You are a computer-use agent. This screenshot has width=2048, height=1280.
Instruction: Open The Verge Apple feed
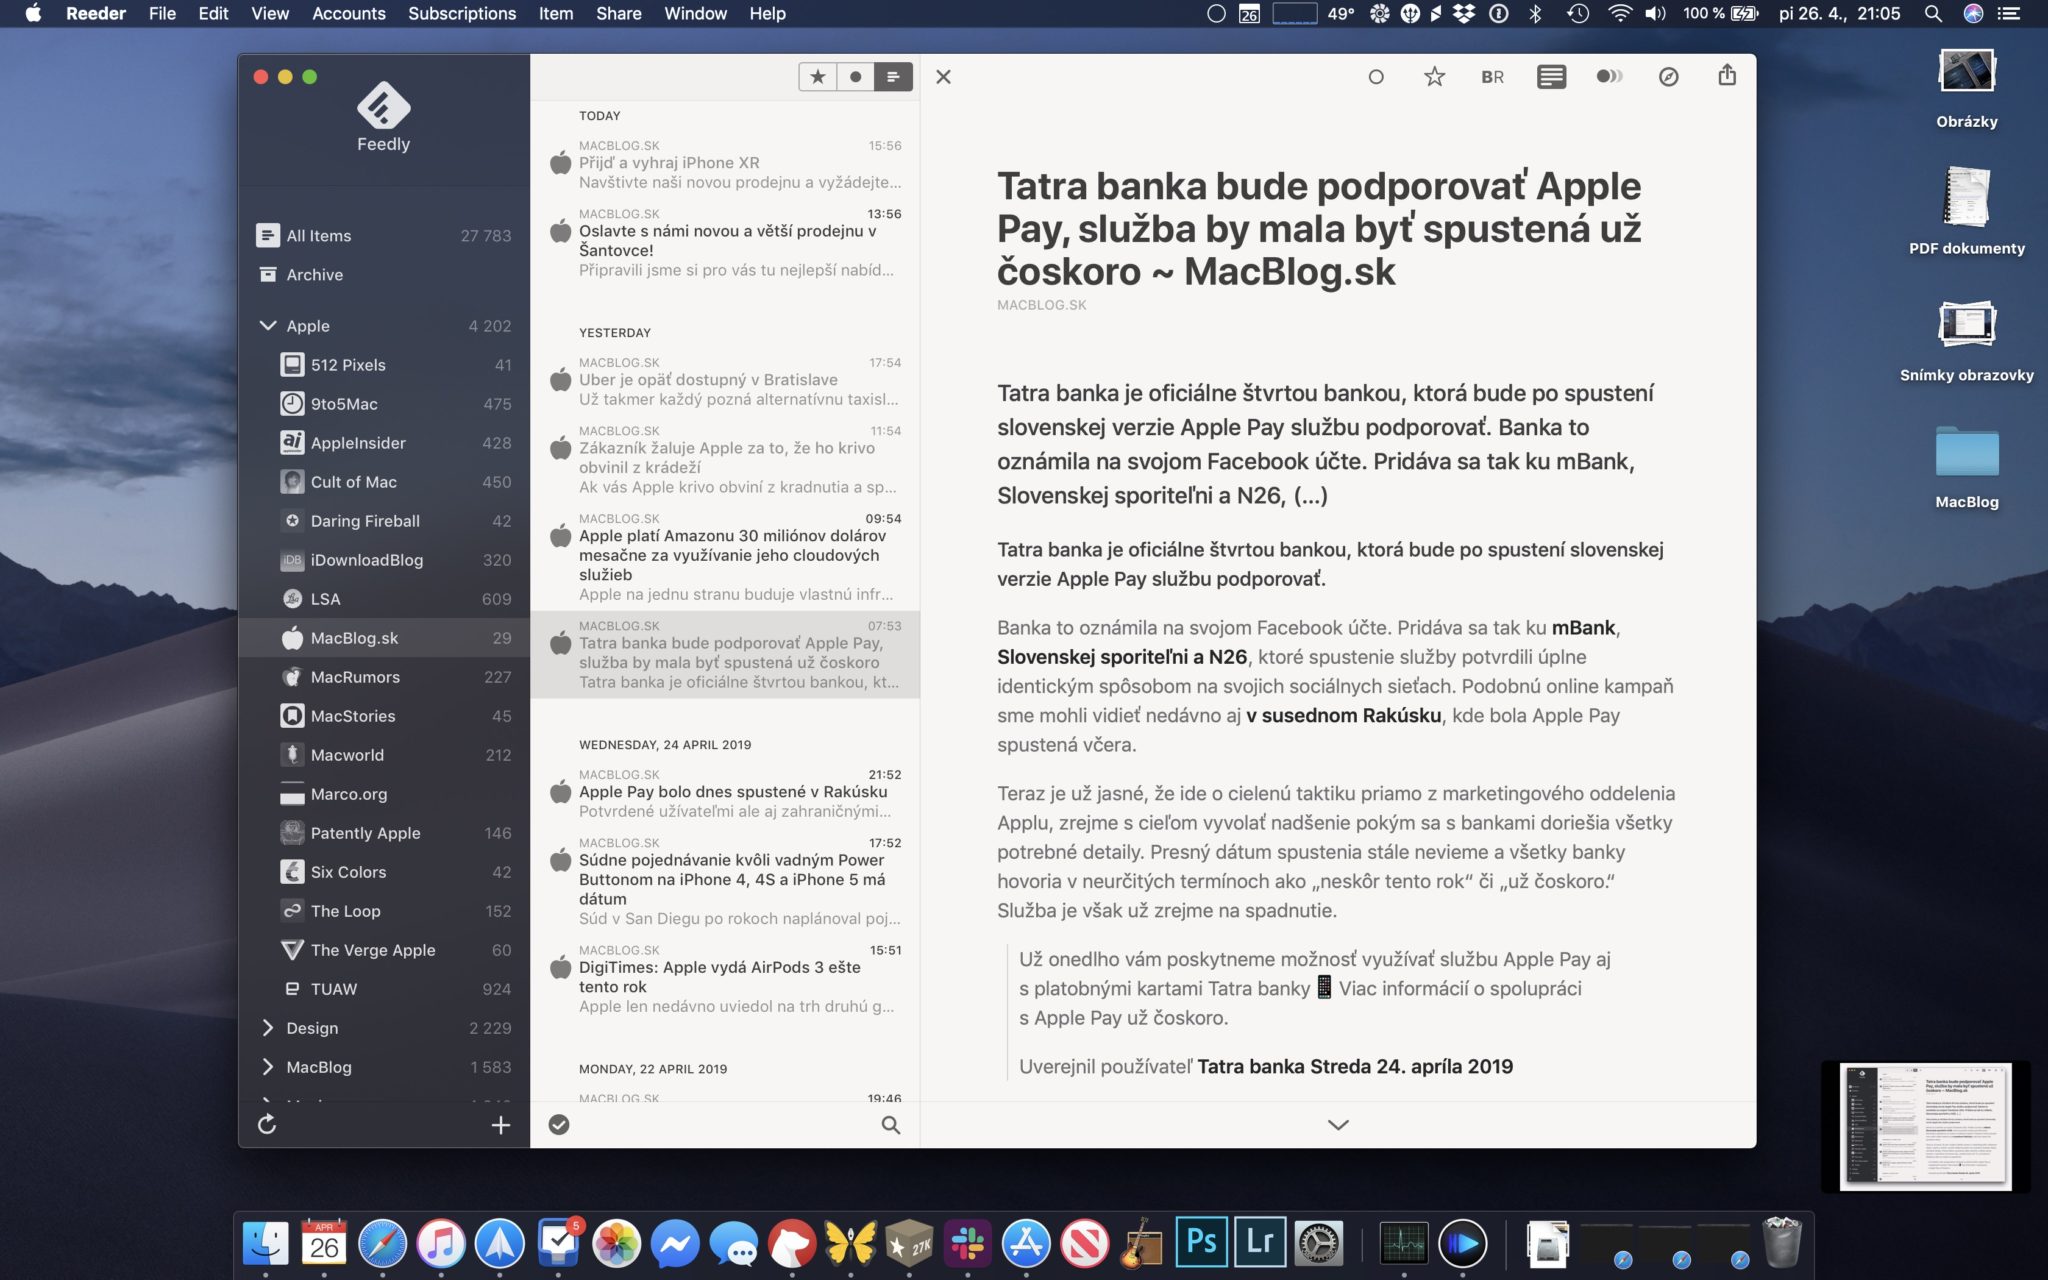384,949
